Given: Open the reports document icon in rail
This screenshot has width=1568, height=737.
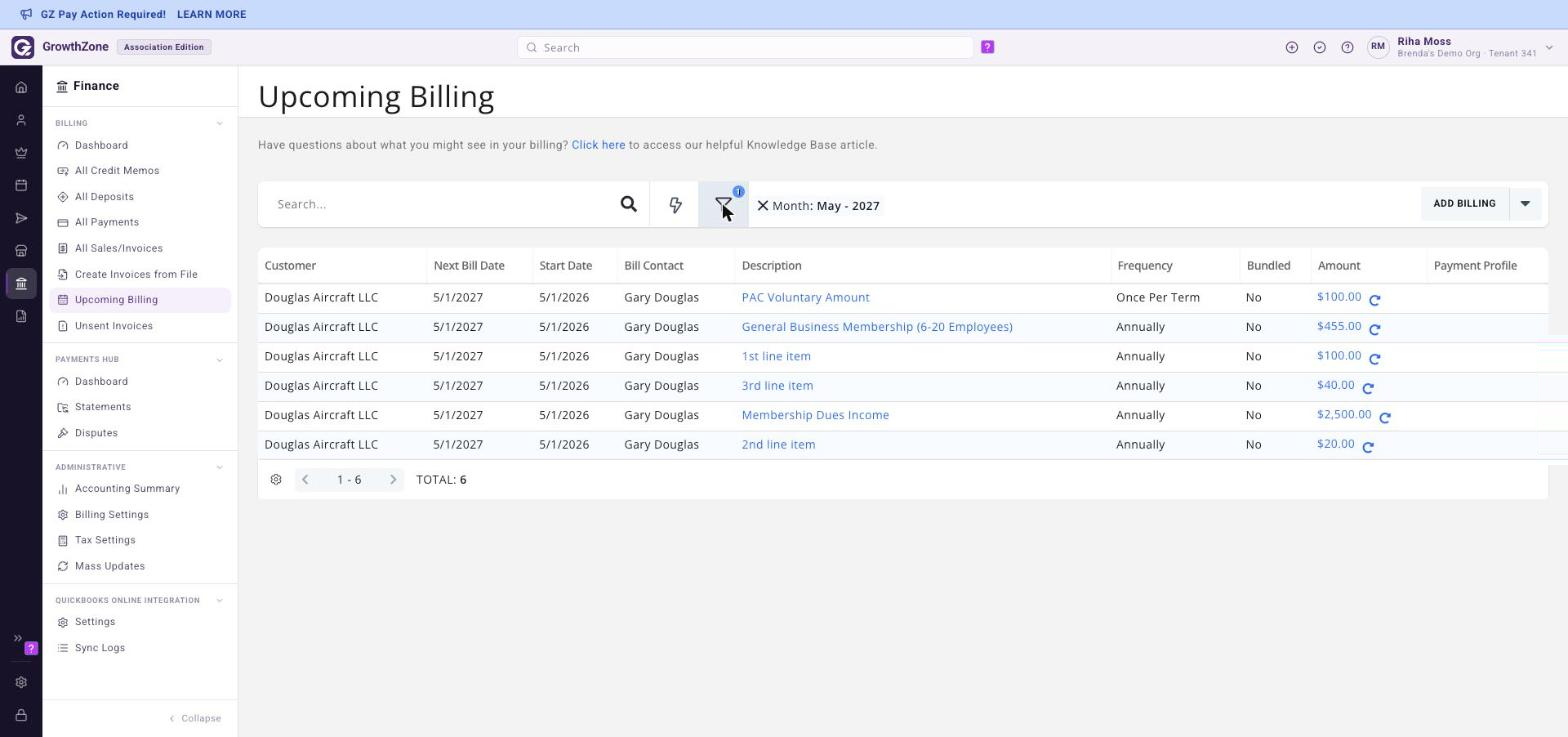Looking at the screenshot, I should [21, 317].
